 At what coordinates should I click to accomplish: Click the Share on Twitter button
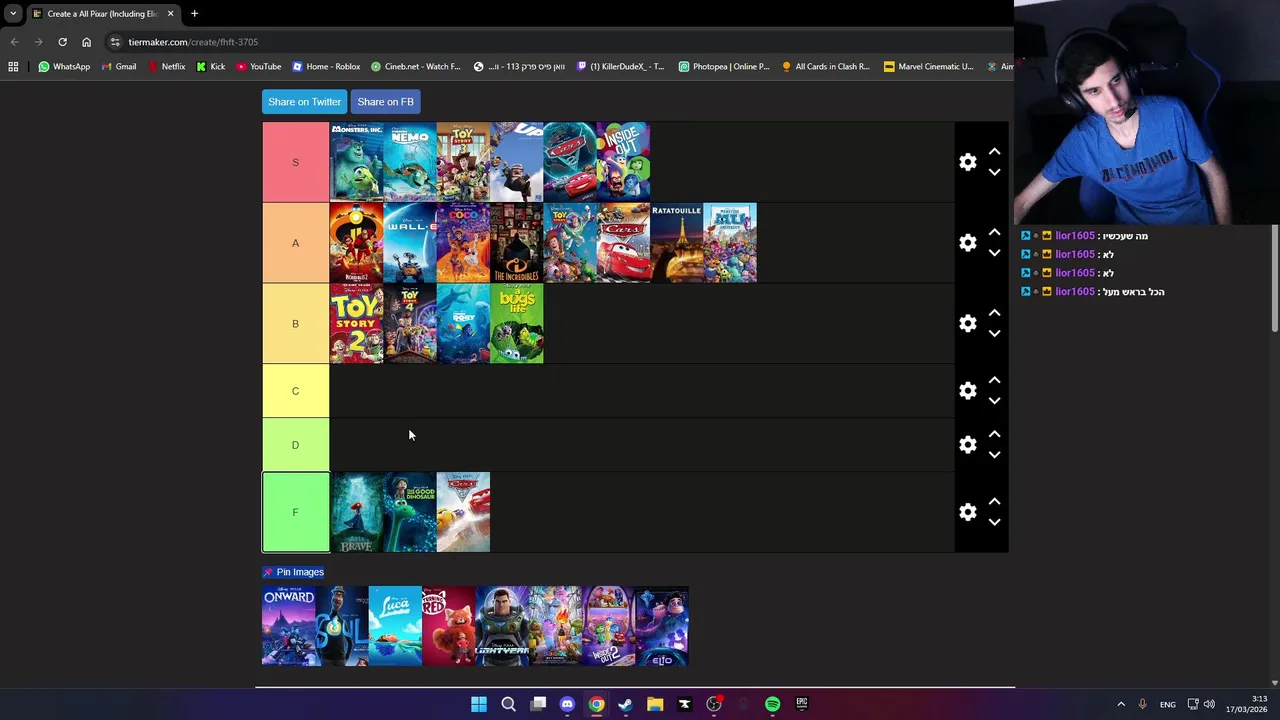[x=304, y=102]
